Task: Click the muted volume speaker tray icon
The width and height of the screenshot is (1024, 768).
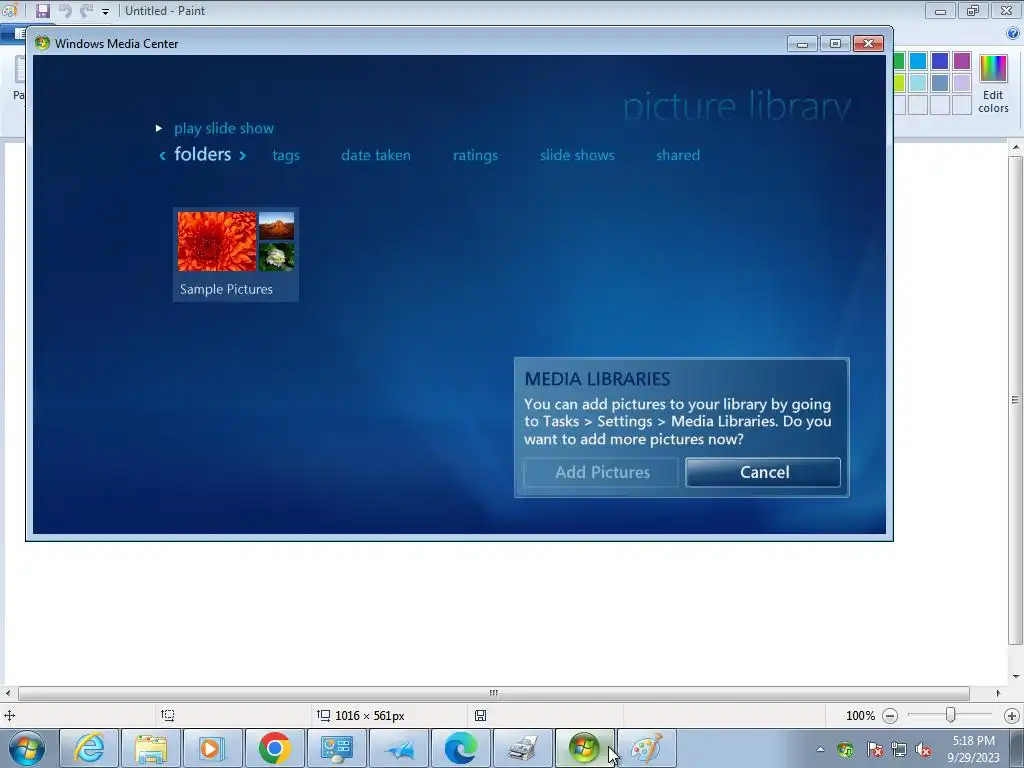Action: [x=923, y=749]
